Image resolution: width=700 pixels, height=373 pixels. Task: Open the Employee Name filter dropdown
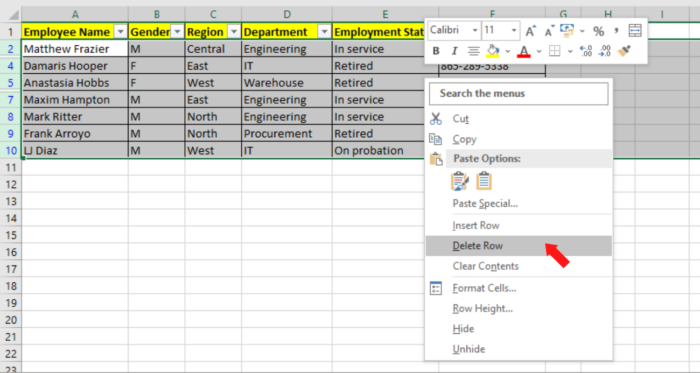coord(120,32)
